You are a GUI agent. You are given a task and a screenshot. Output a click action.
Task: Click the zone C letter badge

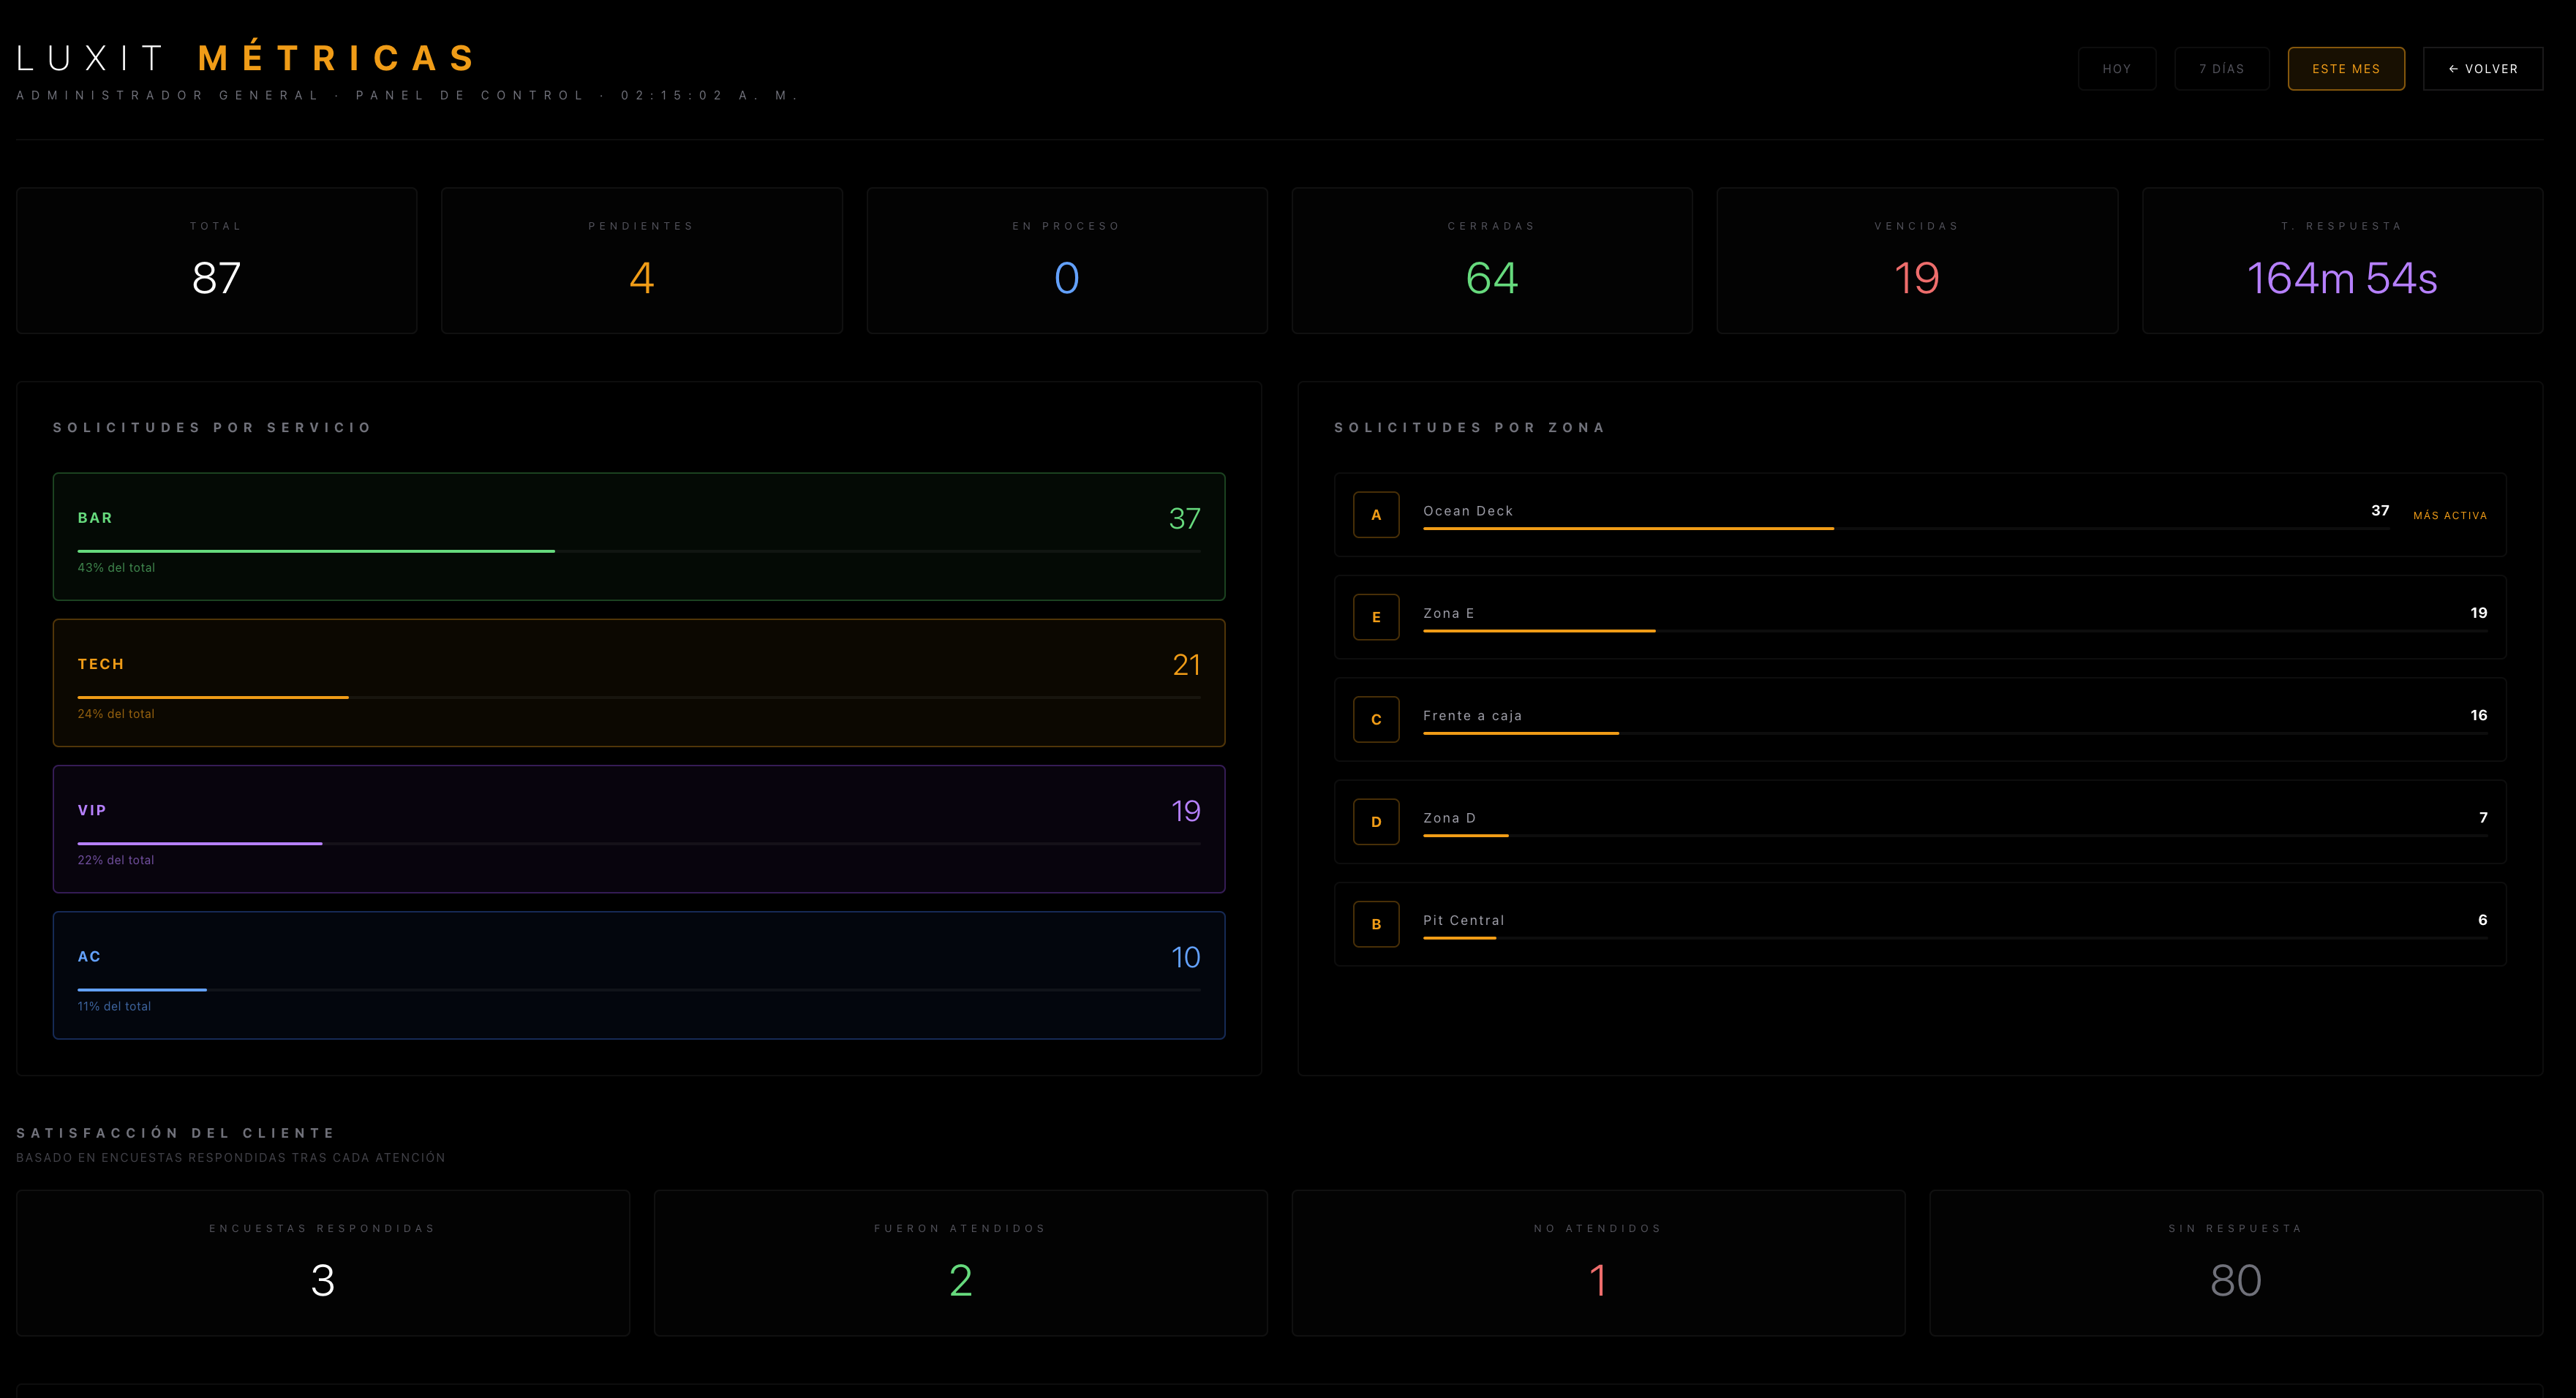(x=1376, y=720)
